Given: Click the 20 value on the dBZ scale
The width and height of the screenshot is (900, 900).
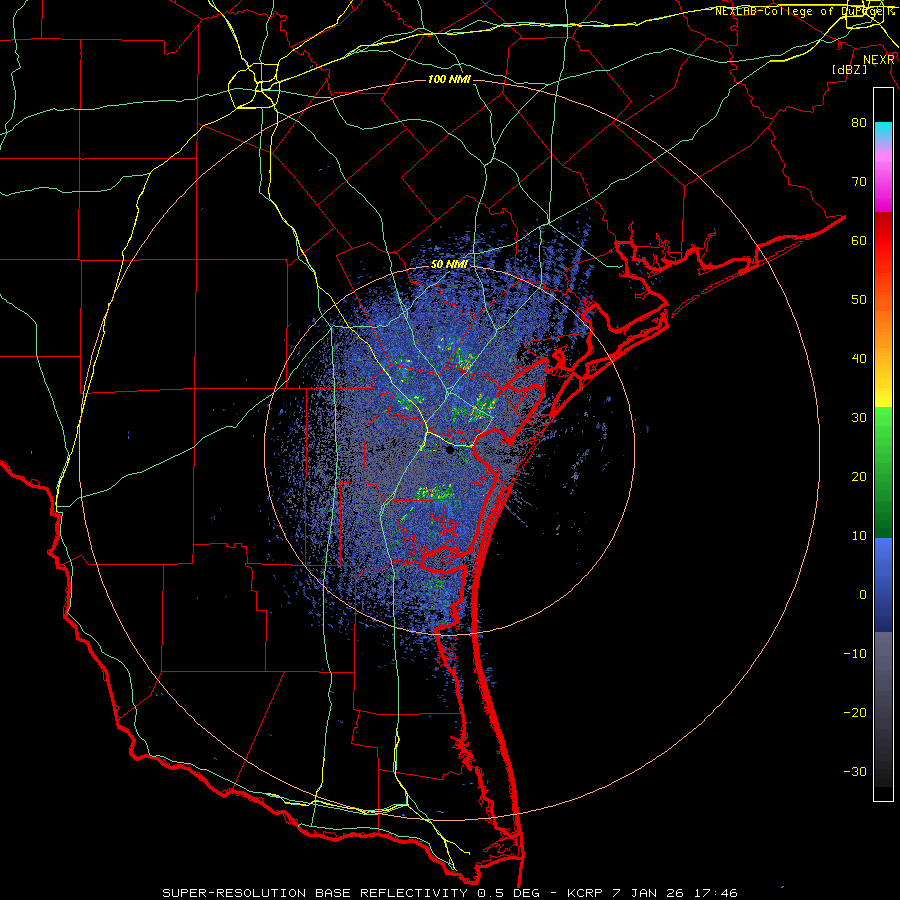Looking at the screenshot, I should (x=859, y=476).
